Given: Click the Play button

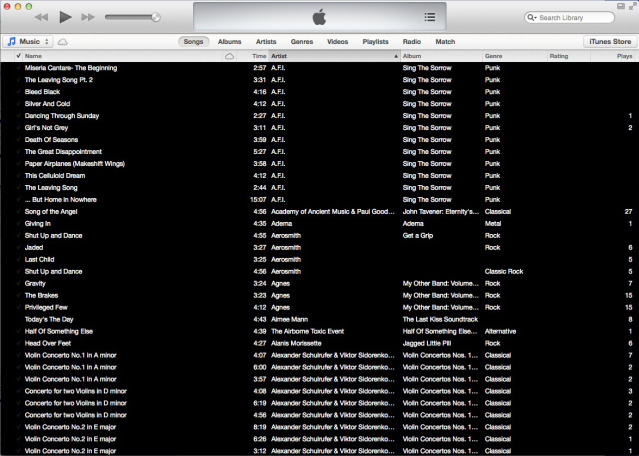Looking at the screenshot, I should 65,17.
